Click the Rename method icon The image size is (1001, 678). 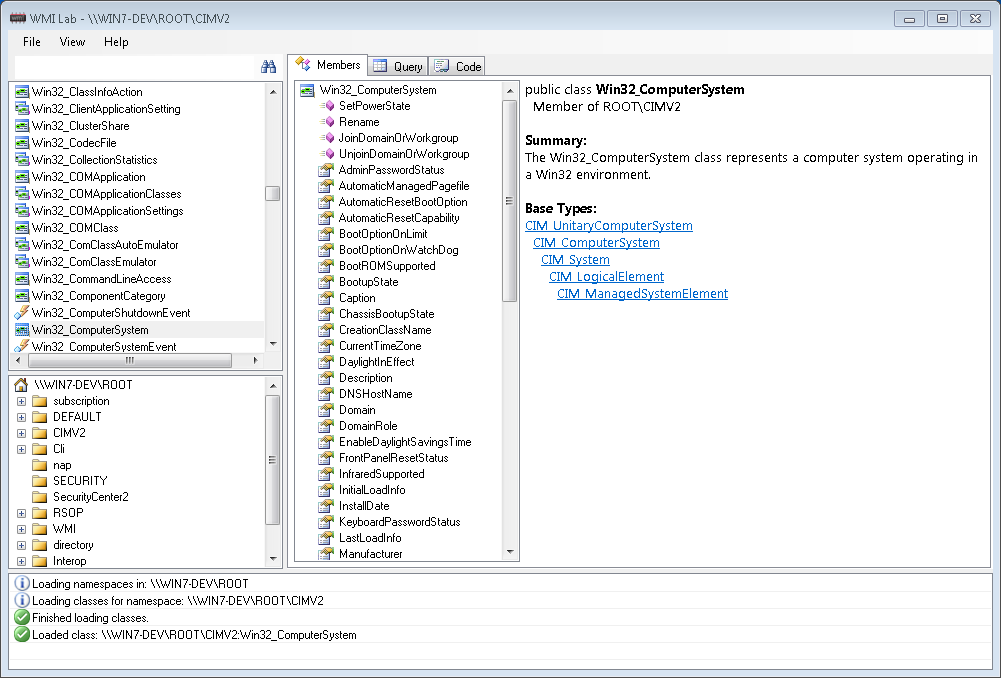(x=327, y=122)
